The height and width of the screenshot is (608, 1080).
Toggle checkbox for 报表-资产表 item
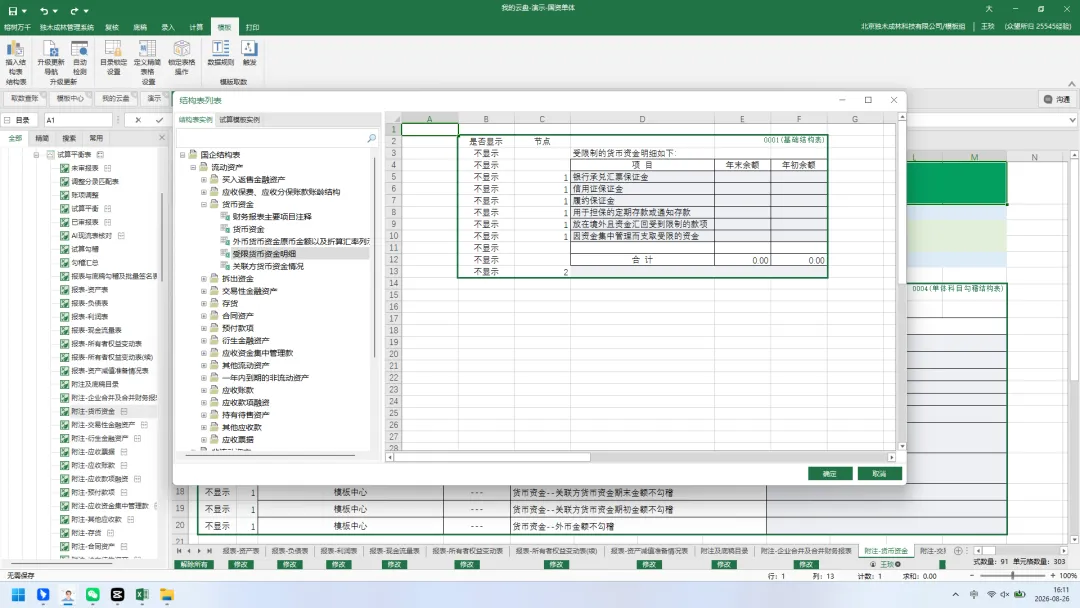click(64, 289)
